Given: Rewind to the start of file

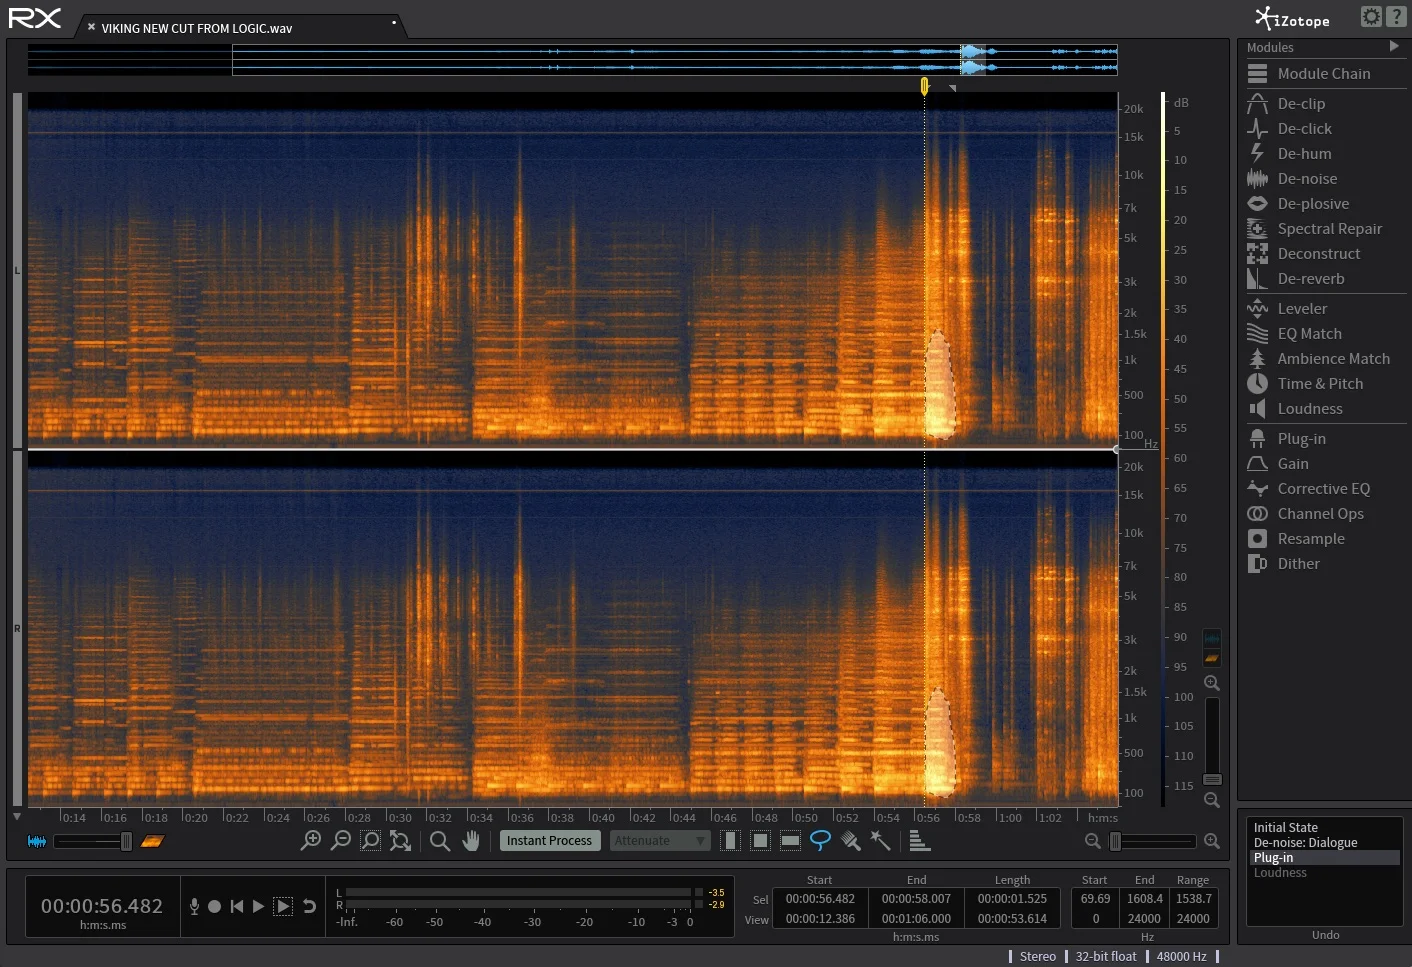Looking at the screenshot, I should 237,906.
